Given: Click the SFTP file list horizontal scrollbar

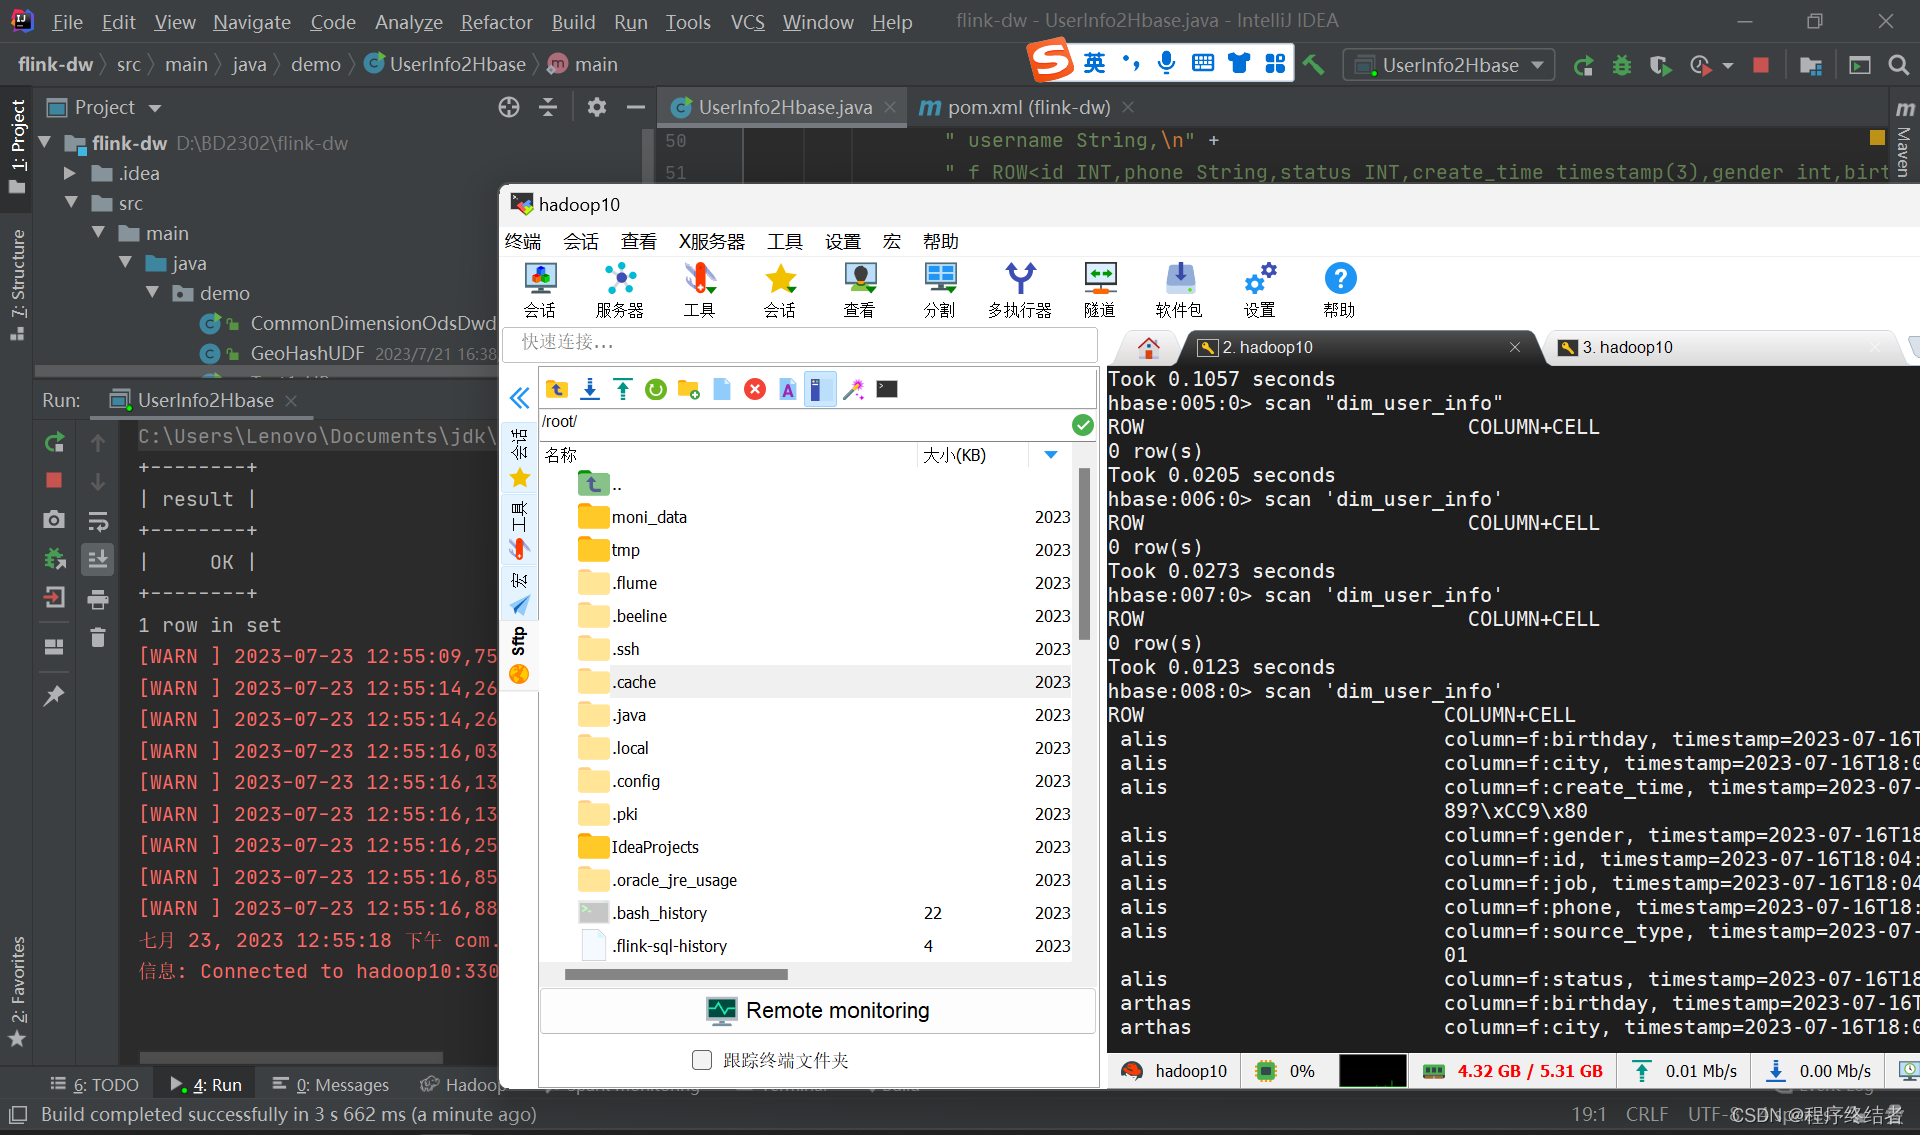Looking at the screenshot, I should 676,974.
